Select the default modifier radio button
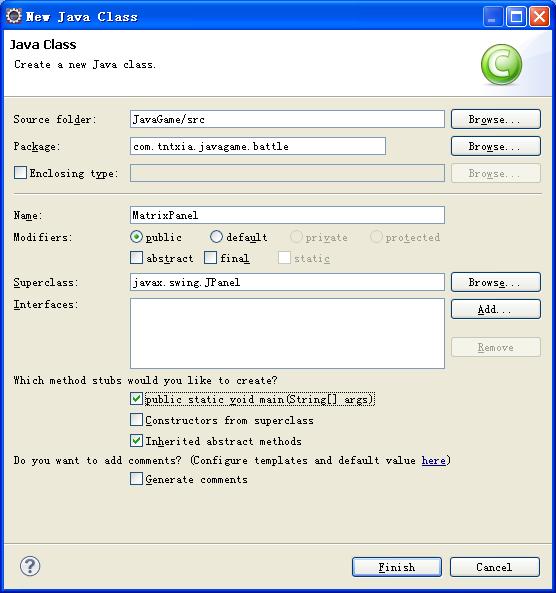556x593 pixels. click(216, 237)
